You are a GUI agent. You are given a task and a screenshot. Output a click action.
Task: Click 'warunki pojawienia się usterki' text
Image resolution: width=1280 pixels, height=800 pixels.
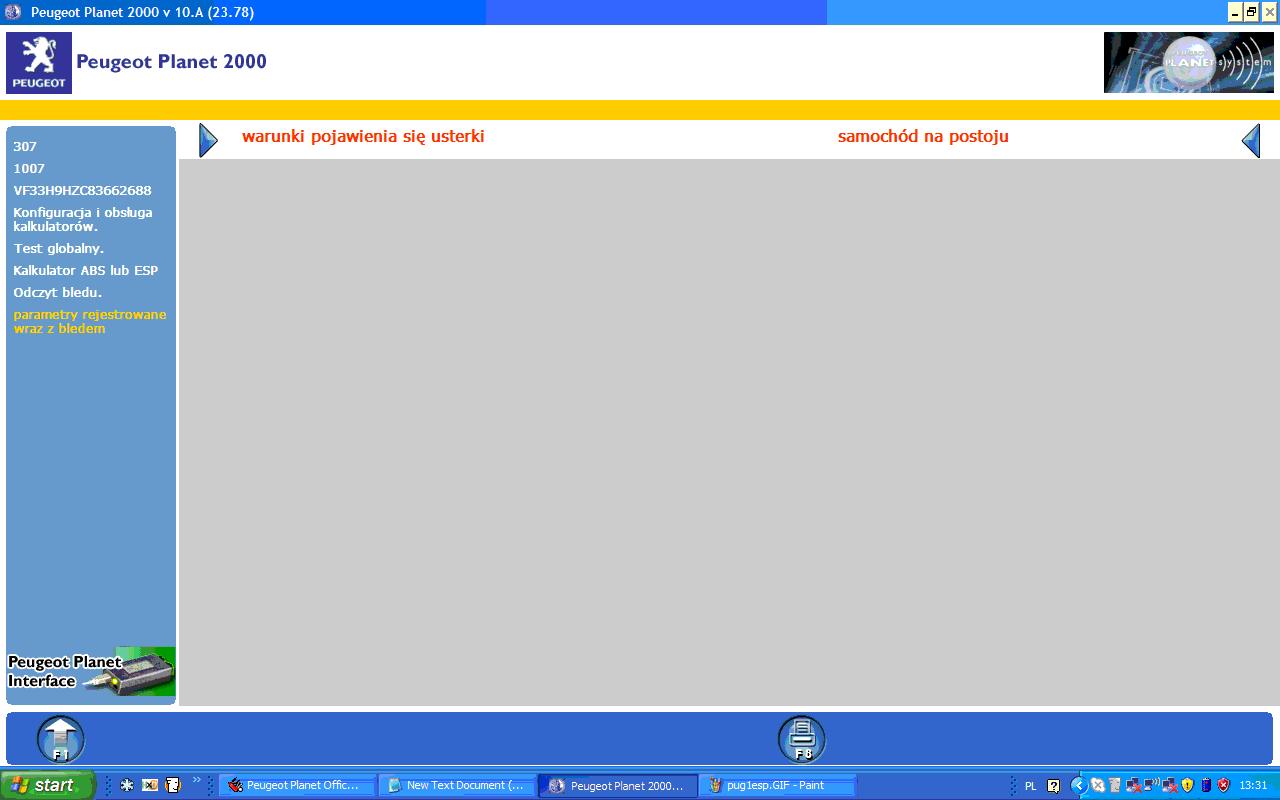coord(363,137)
